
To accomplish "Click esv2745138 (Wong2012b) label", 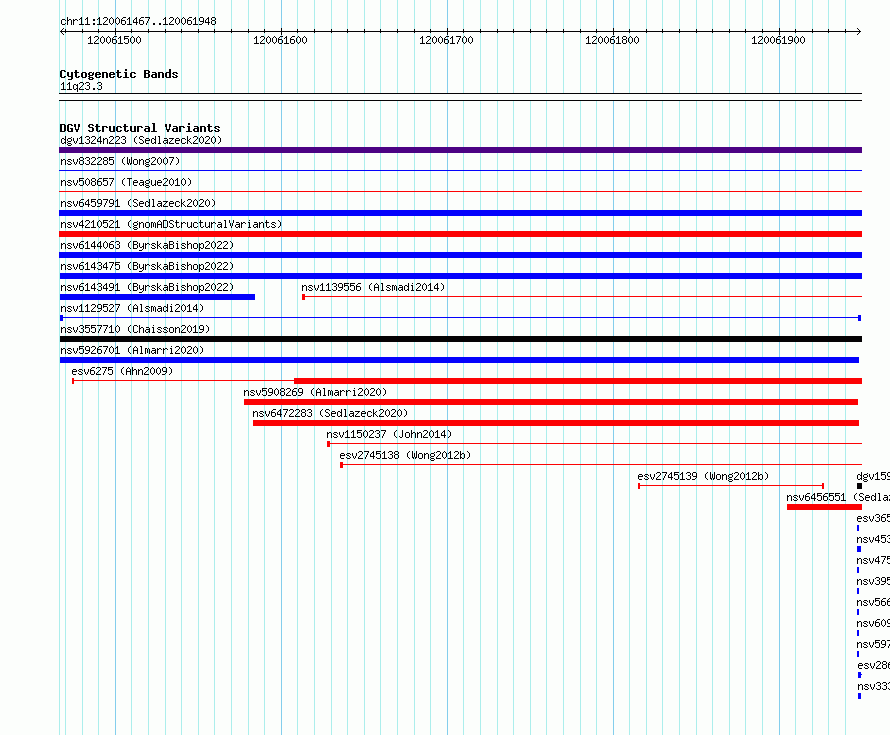I will [x=405, y=455].
